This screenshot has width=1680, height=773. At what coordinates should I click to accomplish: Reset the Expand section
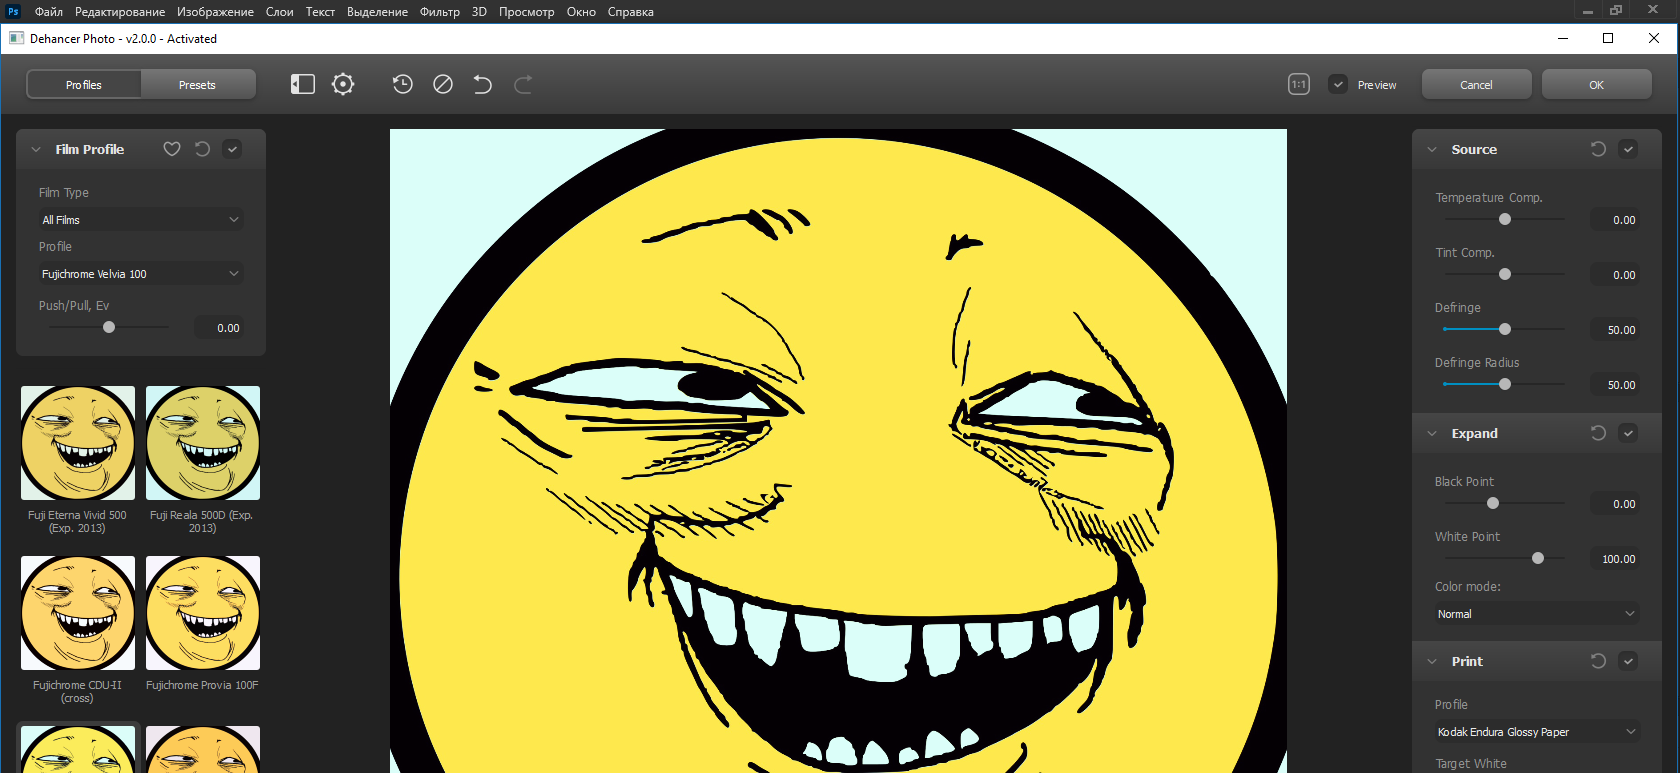(1598, 433)
